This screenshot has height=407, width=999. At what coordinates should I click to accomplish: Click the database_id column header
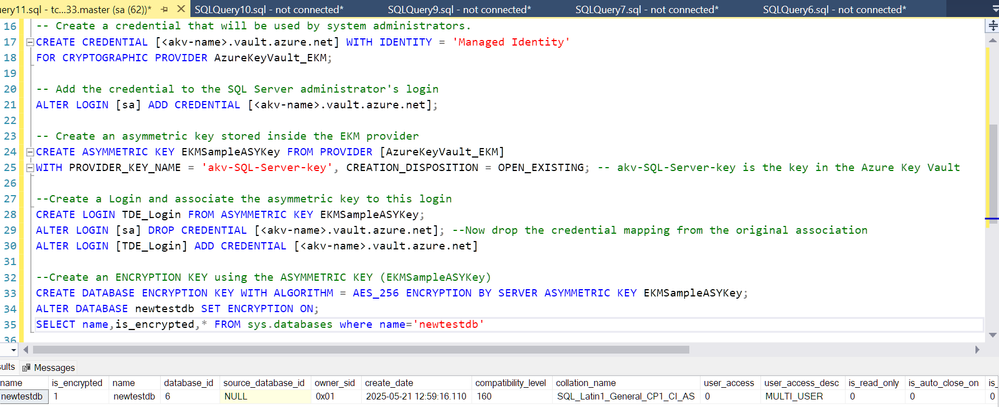pyautogui.click(x=189, y=383)
